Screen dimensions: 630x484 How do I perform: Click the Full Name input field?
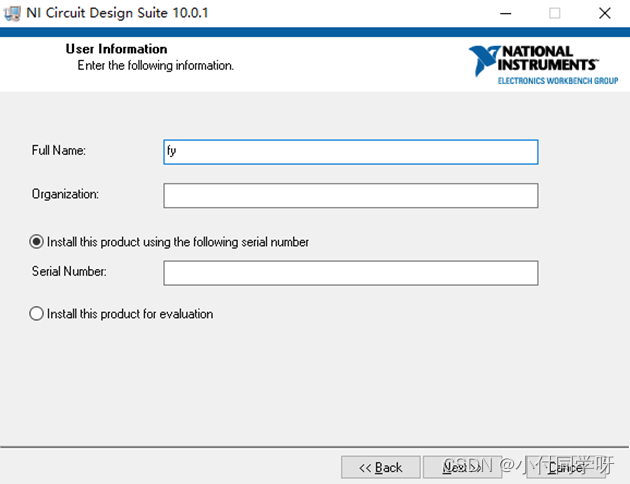351,152
